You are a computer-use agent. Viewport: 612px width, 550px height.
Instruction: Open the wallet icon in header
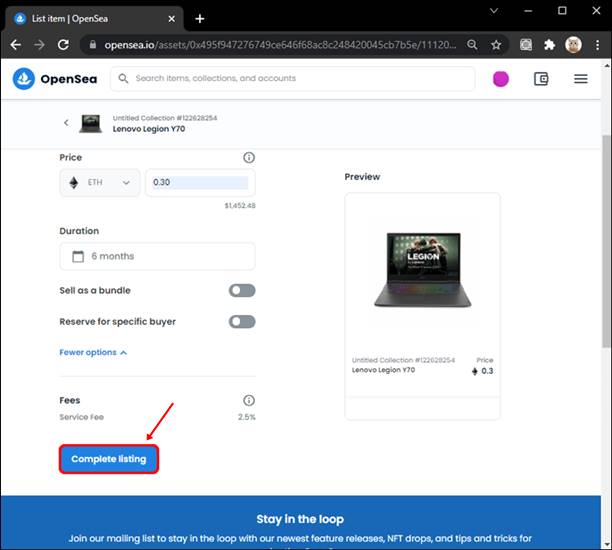(x=541, y=79)
